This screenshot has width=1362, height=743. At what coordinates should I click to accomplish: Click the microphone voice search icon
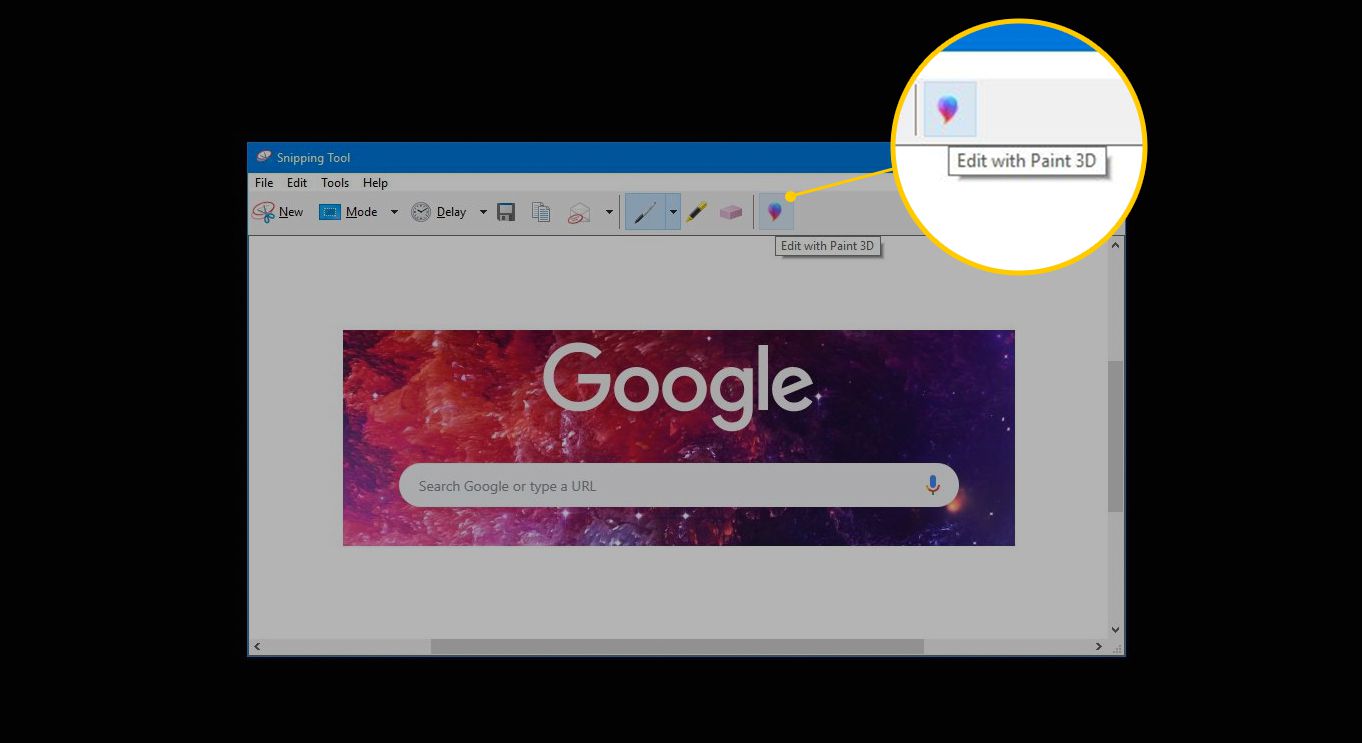(932, 485)
